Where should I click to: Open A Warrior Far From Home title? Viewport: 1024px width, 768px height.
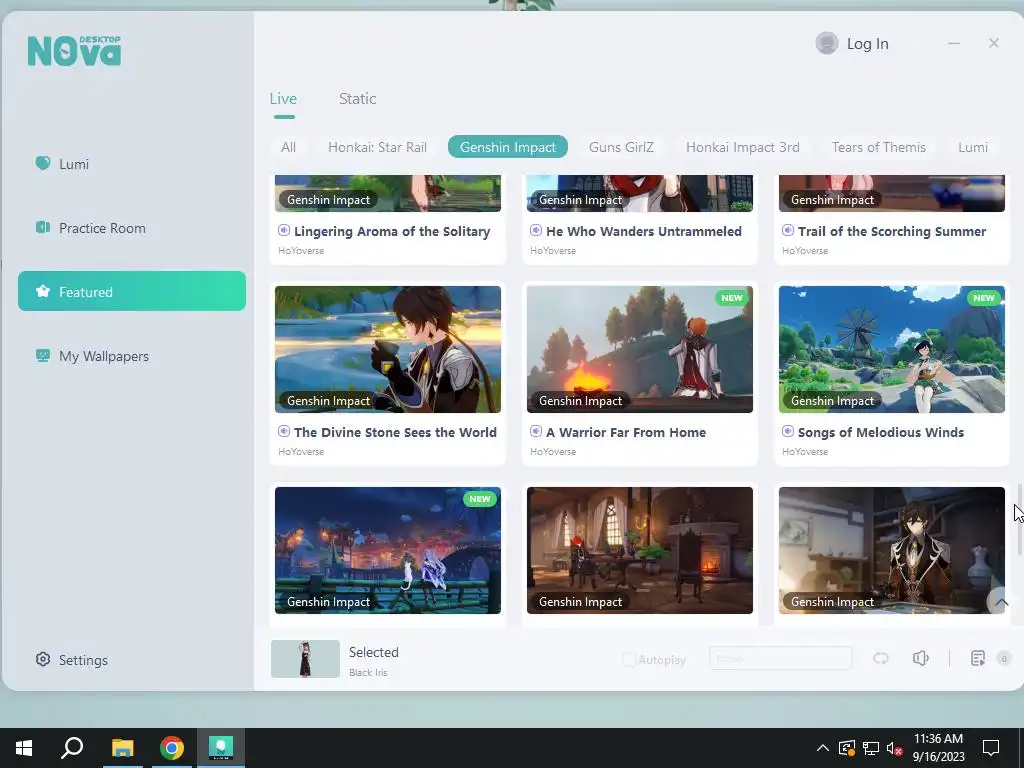coord(626,432)
